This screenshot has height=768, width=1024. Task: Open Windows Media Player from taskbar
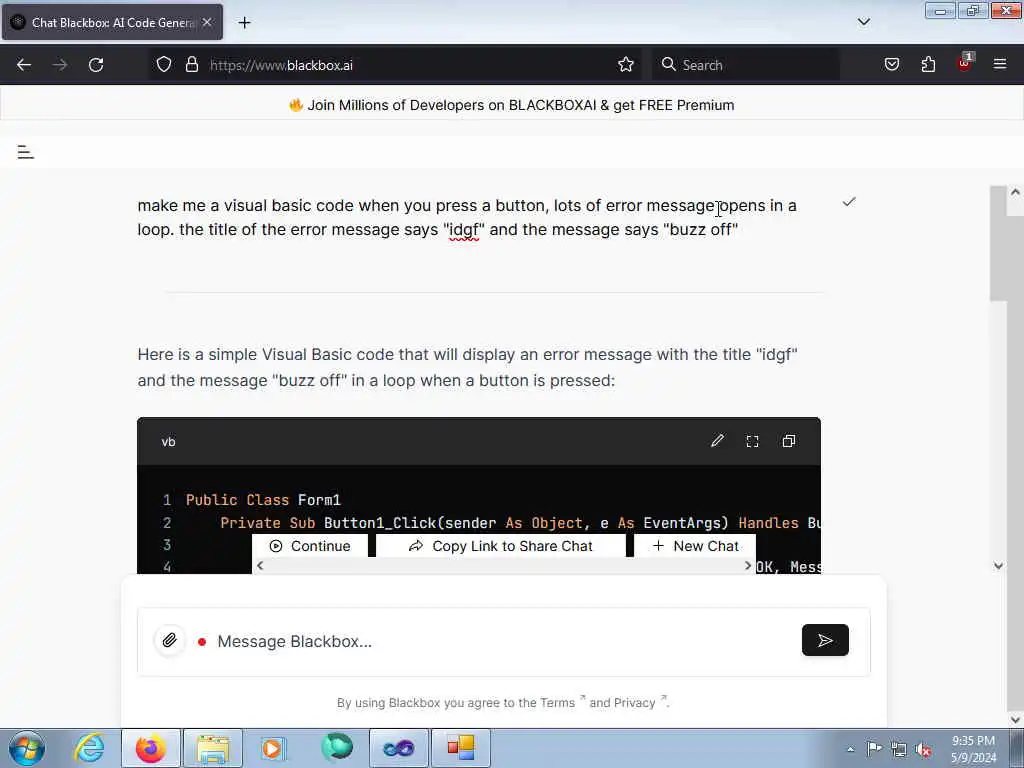tap(274, 748)
